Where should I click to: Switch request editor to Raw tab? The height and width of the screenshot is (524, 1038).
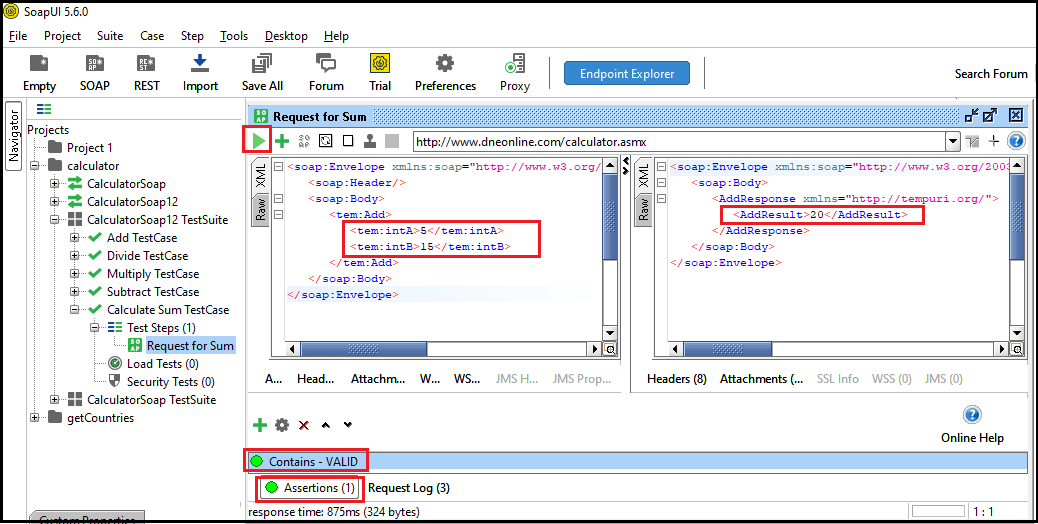coord(260,209)
